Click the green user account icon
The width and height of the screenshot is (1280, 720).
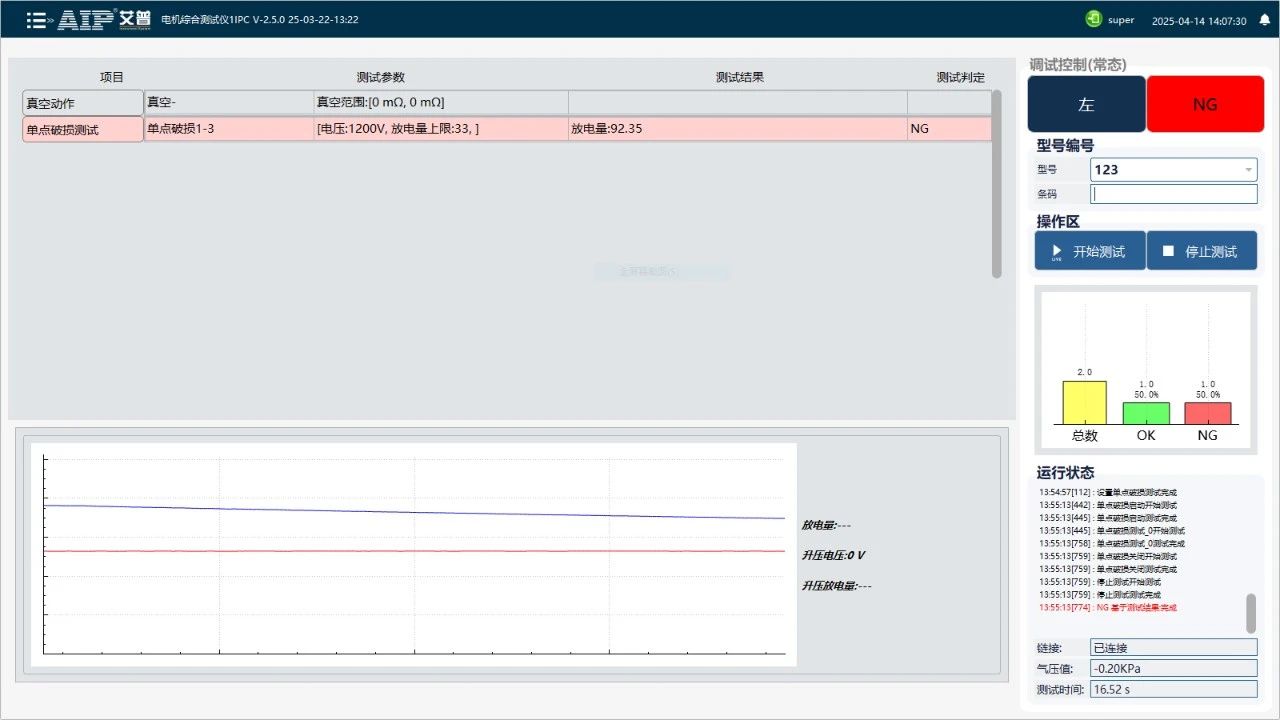[x=1094, y=19]
